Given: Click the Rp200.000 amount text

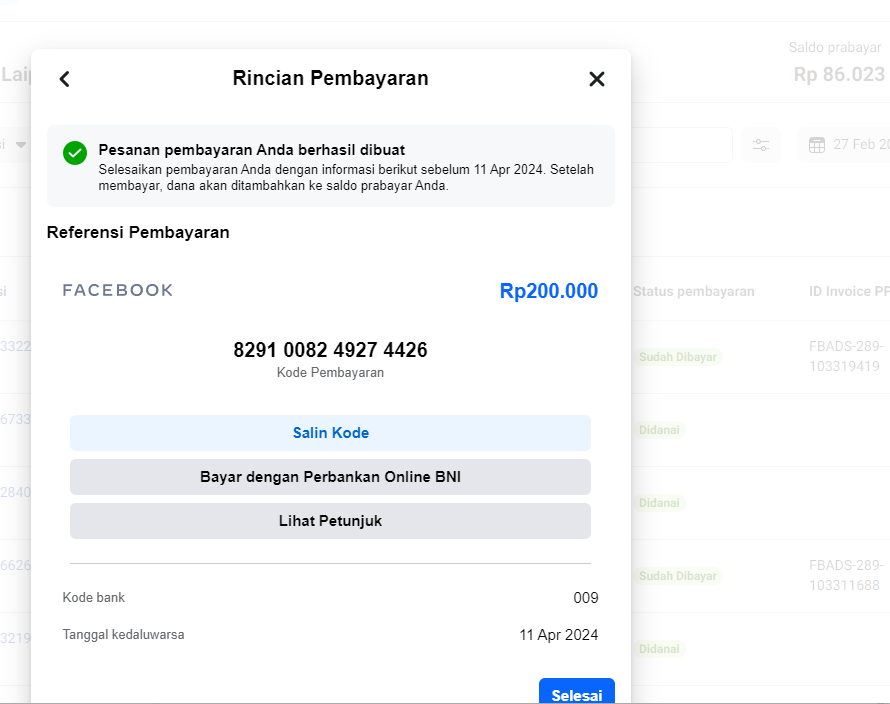Looking at the screenshot, I should [548, 291].
